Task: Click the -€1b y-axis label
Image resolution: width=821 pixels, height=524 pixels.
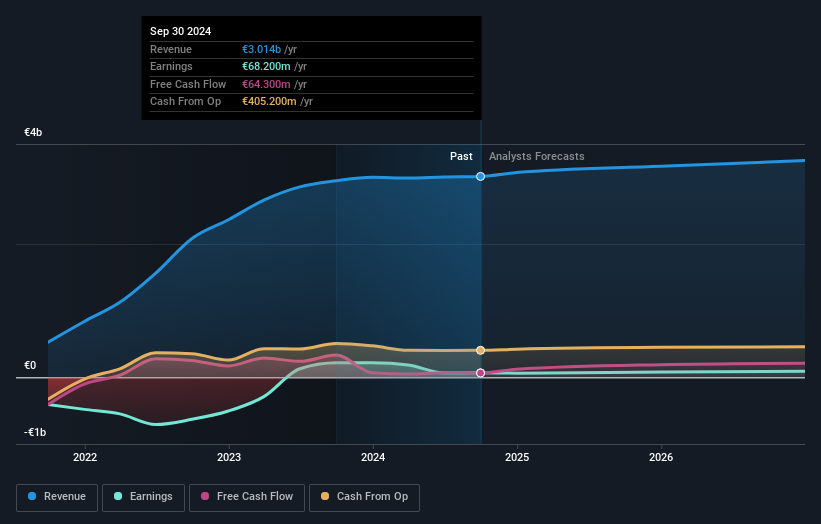Action: (x=35, y=432)
